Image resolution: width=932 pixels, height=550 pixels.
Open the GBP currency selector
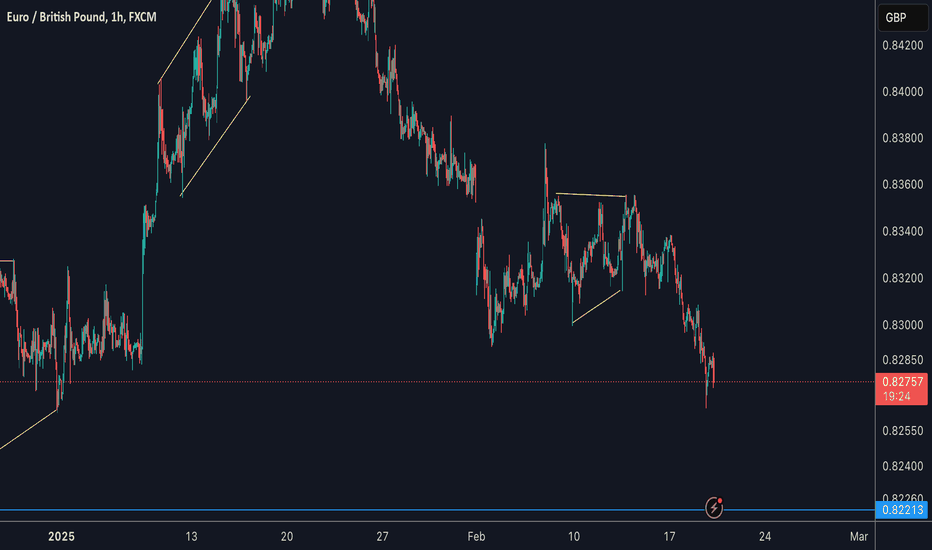pyautogui.click(x=903, y=17)
